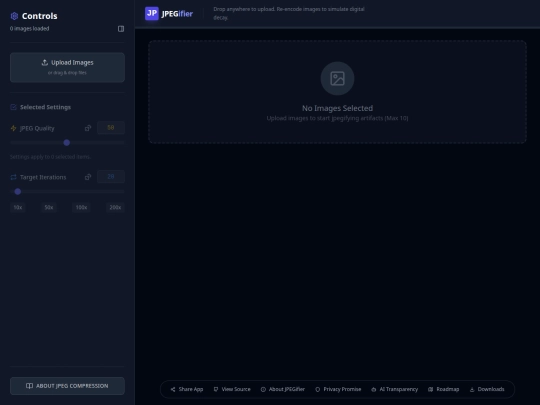Viewport: 540px width, 405px height.
Task: Click the Settings apply to 0 selected items text
Action: [x=50, y=157]
